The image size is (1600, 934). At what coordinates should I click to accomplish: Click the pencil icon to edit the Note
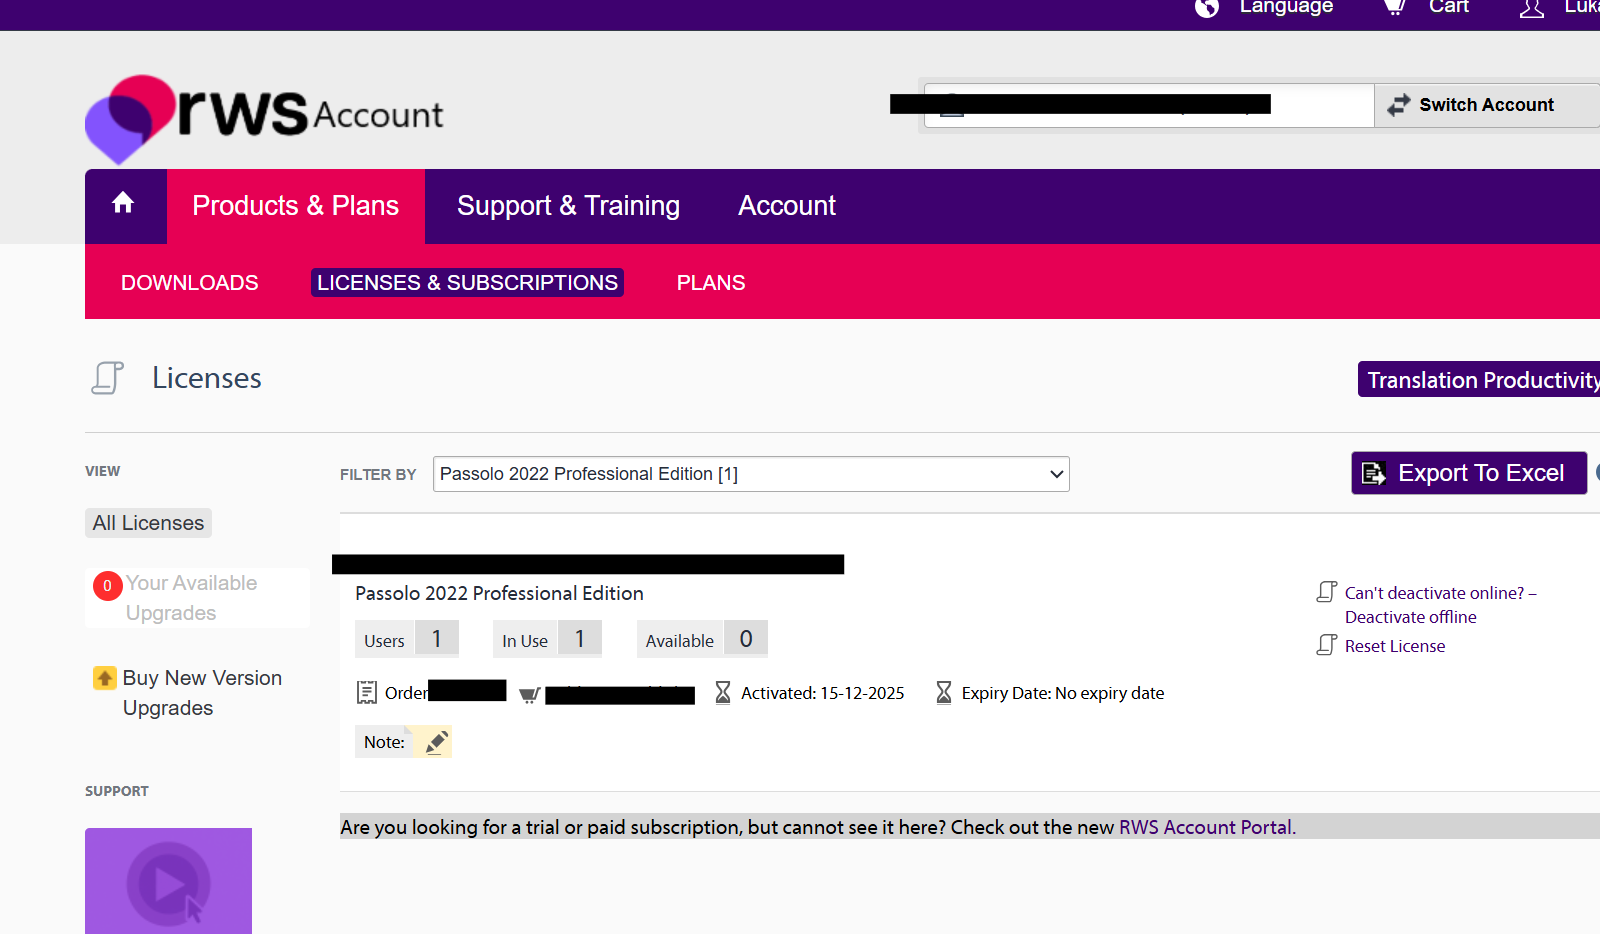point(435,741)
